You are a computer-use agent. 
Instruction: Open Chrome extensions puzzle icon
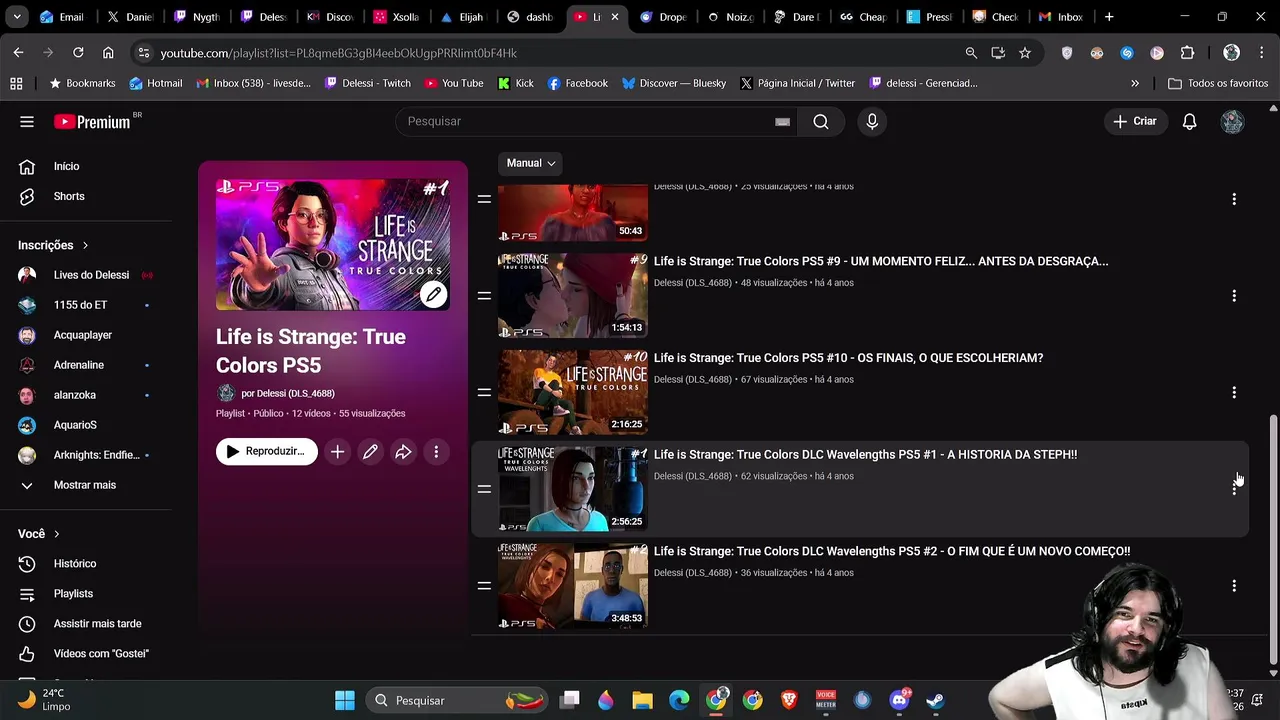click(x=1187, y=53)
